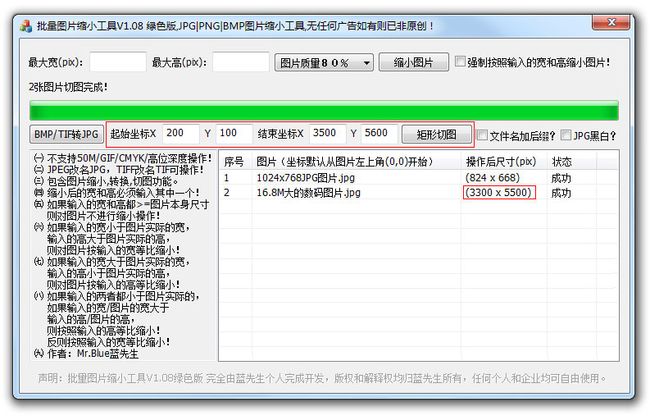Image resolution: width=650 pixels, height=420 pixels.
Task: Click the BMP/TIF转JPG button
Action: tap(66, 134)
